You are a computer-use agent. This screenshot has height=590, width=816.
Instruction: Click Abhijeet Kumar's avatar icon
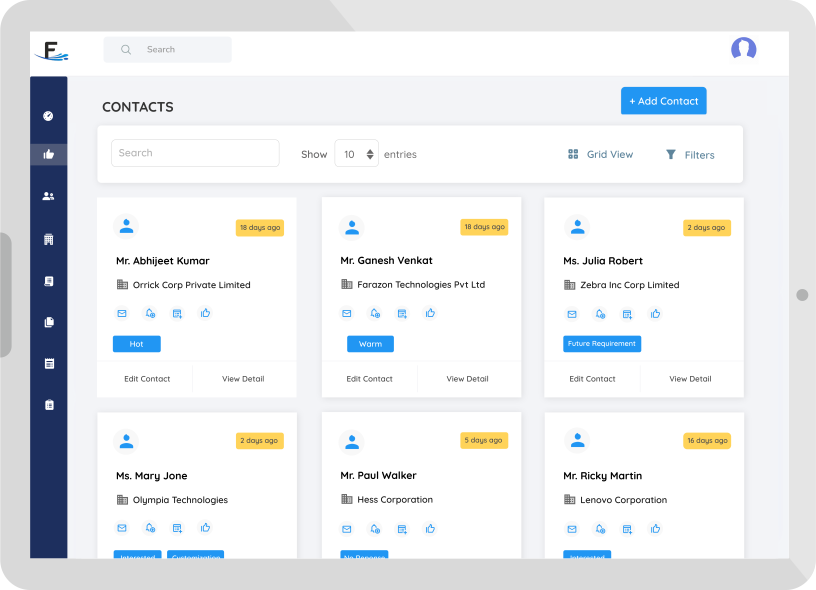pyautogui.click(x=126, y=226)
